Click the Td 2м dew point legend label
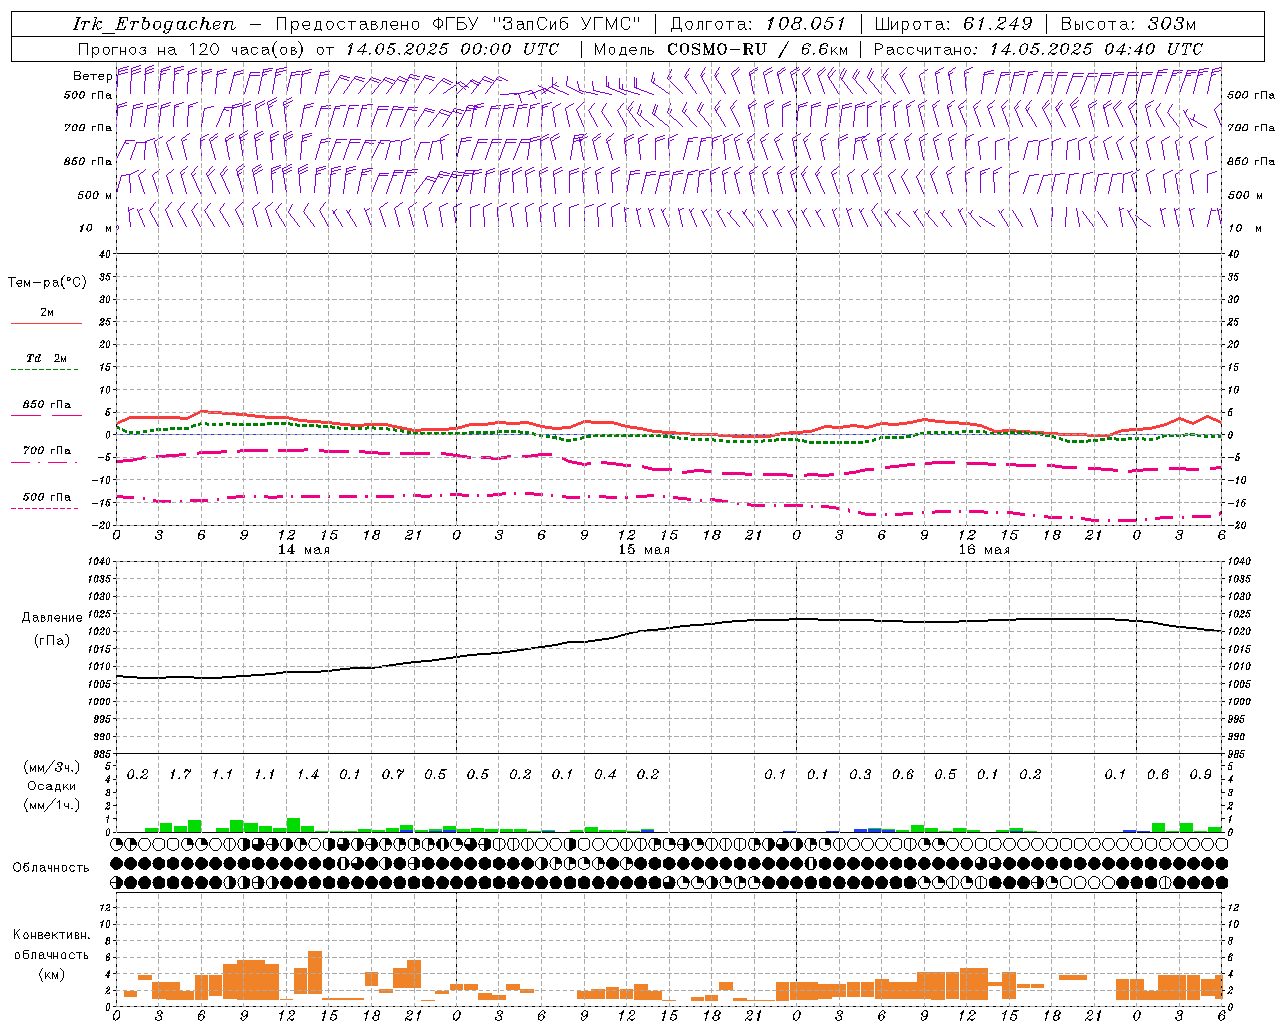 pyautogui.click(x=47, y=358)
